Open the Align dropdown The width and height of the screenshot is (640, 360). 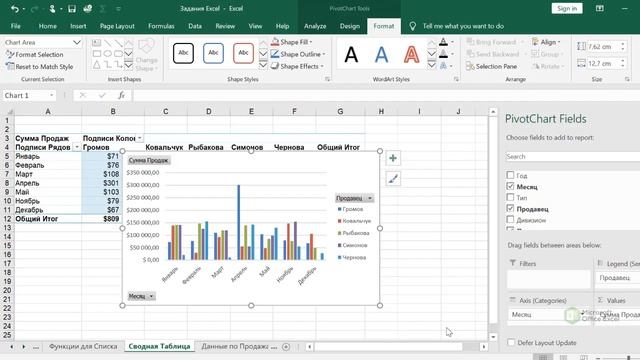[x=559, y=42]
